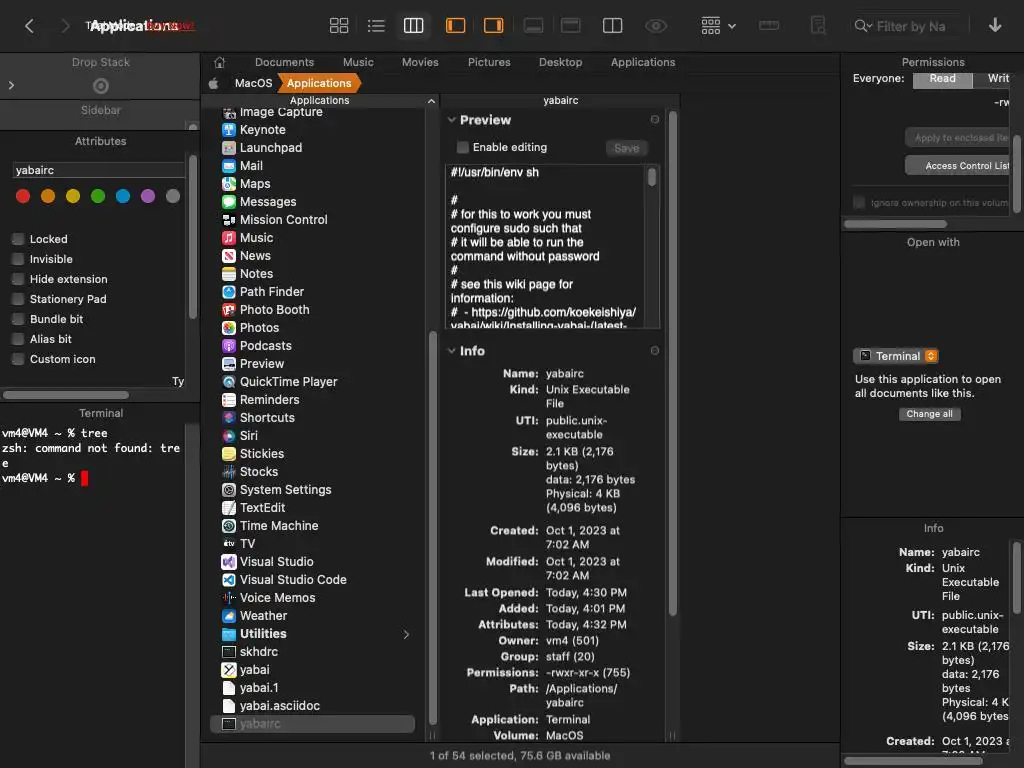This screenshot has width=1024, height=768.
Task: Switch to icon grid view
Action: tap(338, 26)
